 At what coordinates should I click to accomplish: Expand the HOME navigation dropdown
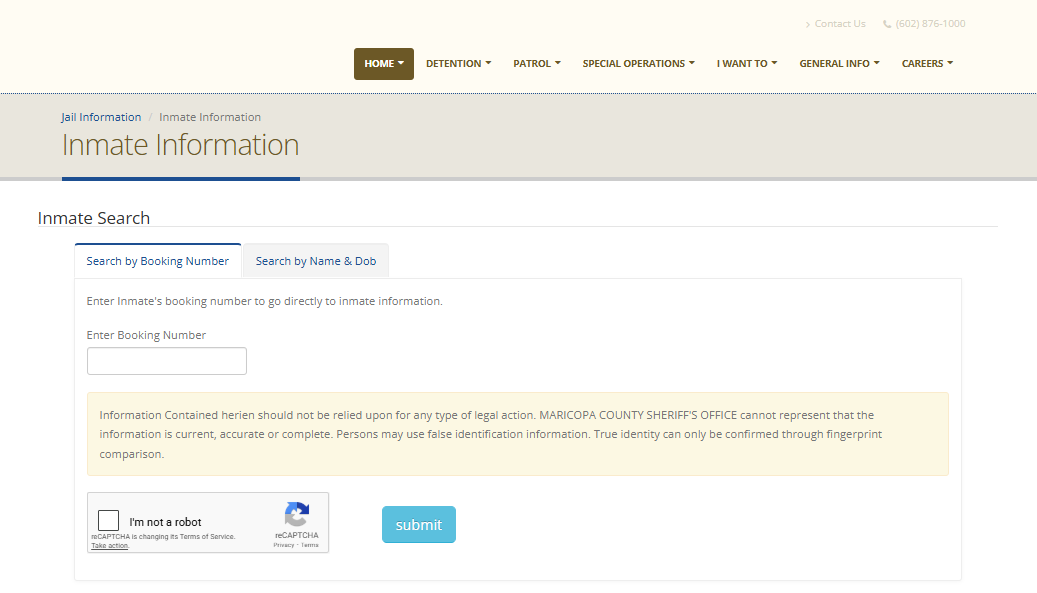(383, 64)
